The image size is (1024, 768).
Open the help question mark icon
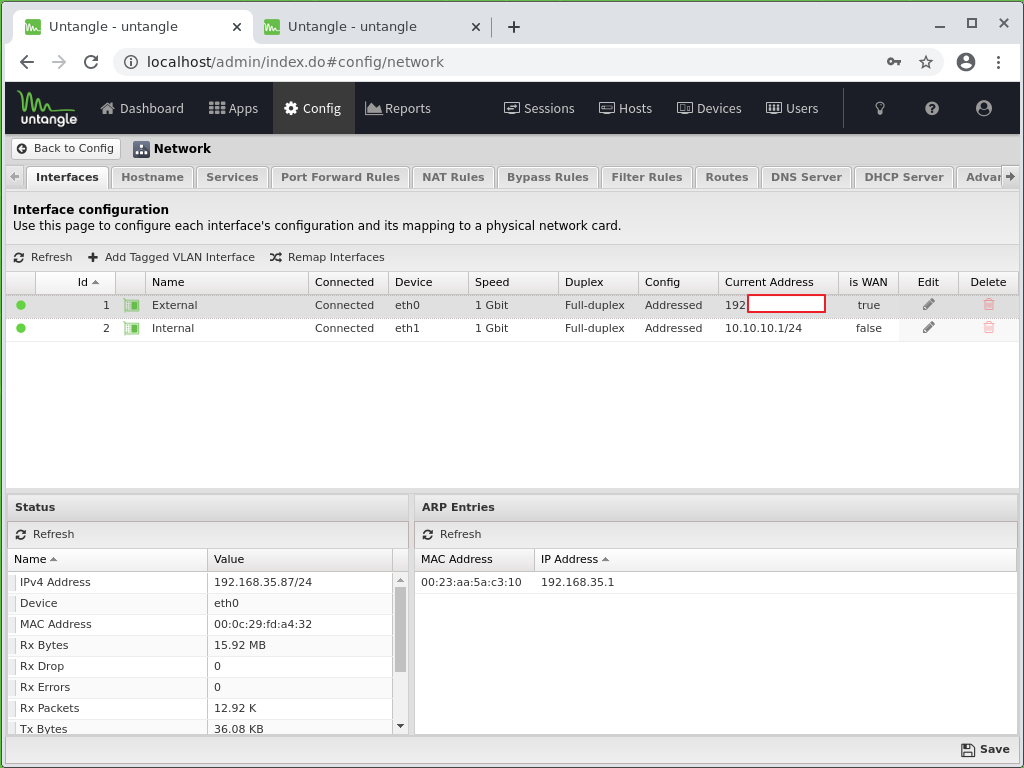click(x=932, y=108)
